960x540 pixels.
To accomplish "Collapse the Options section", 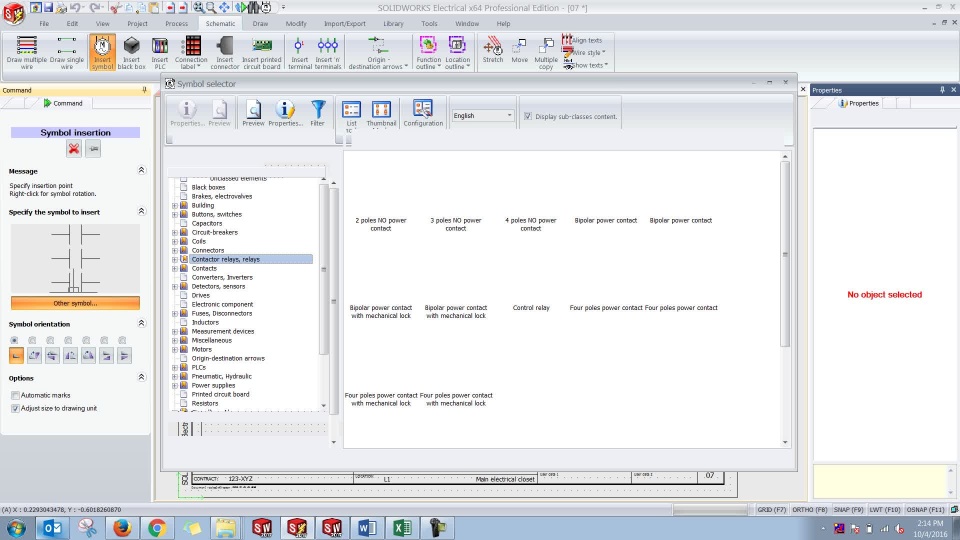I will [x=141, y=377].
